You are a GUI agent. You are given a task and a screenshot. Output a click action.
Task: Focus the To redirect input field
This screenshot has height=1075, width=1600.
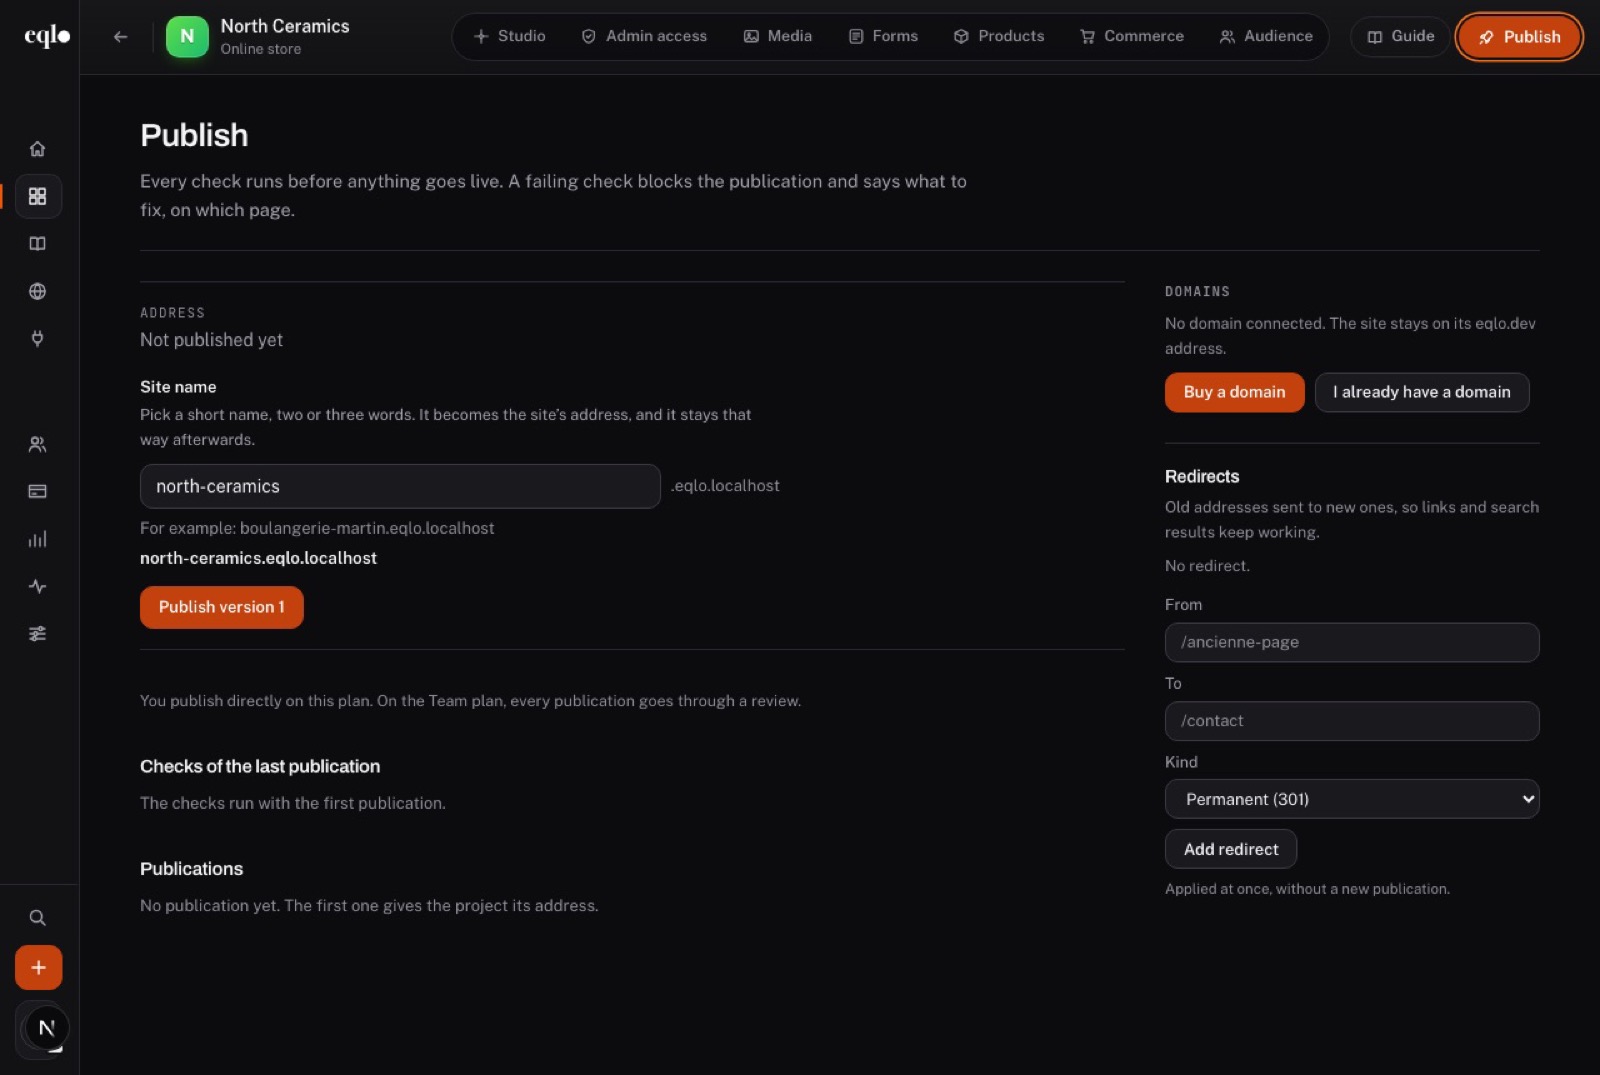click(x=1352, y=721)
